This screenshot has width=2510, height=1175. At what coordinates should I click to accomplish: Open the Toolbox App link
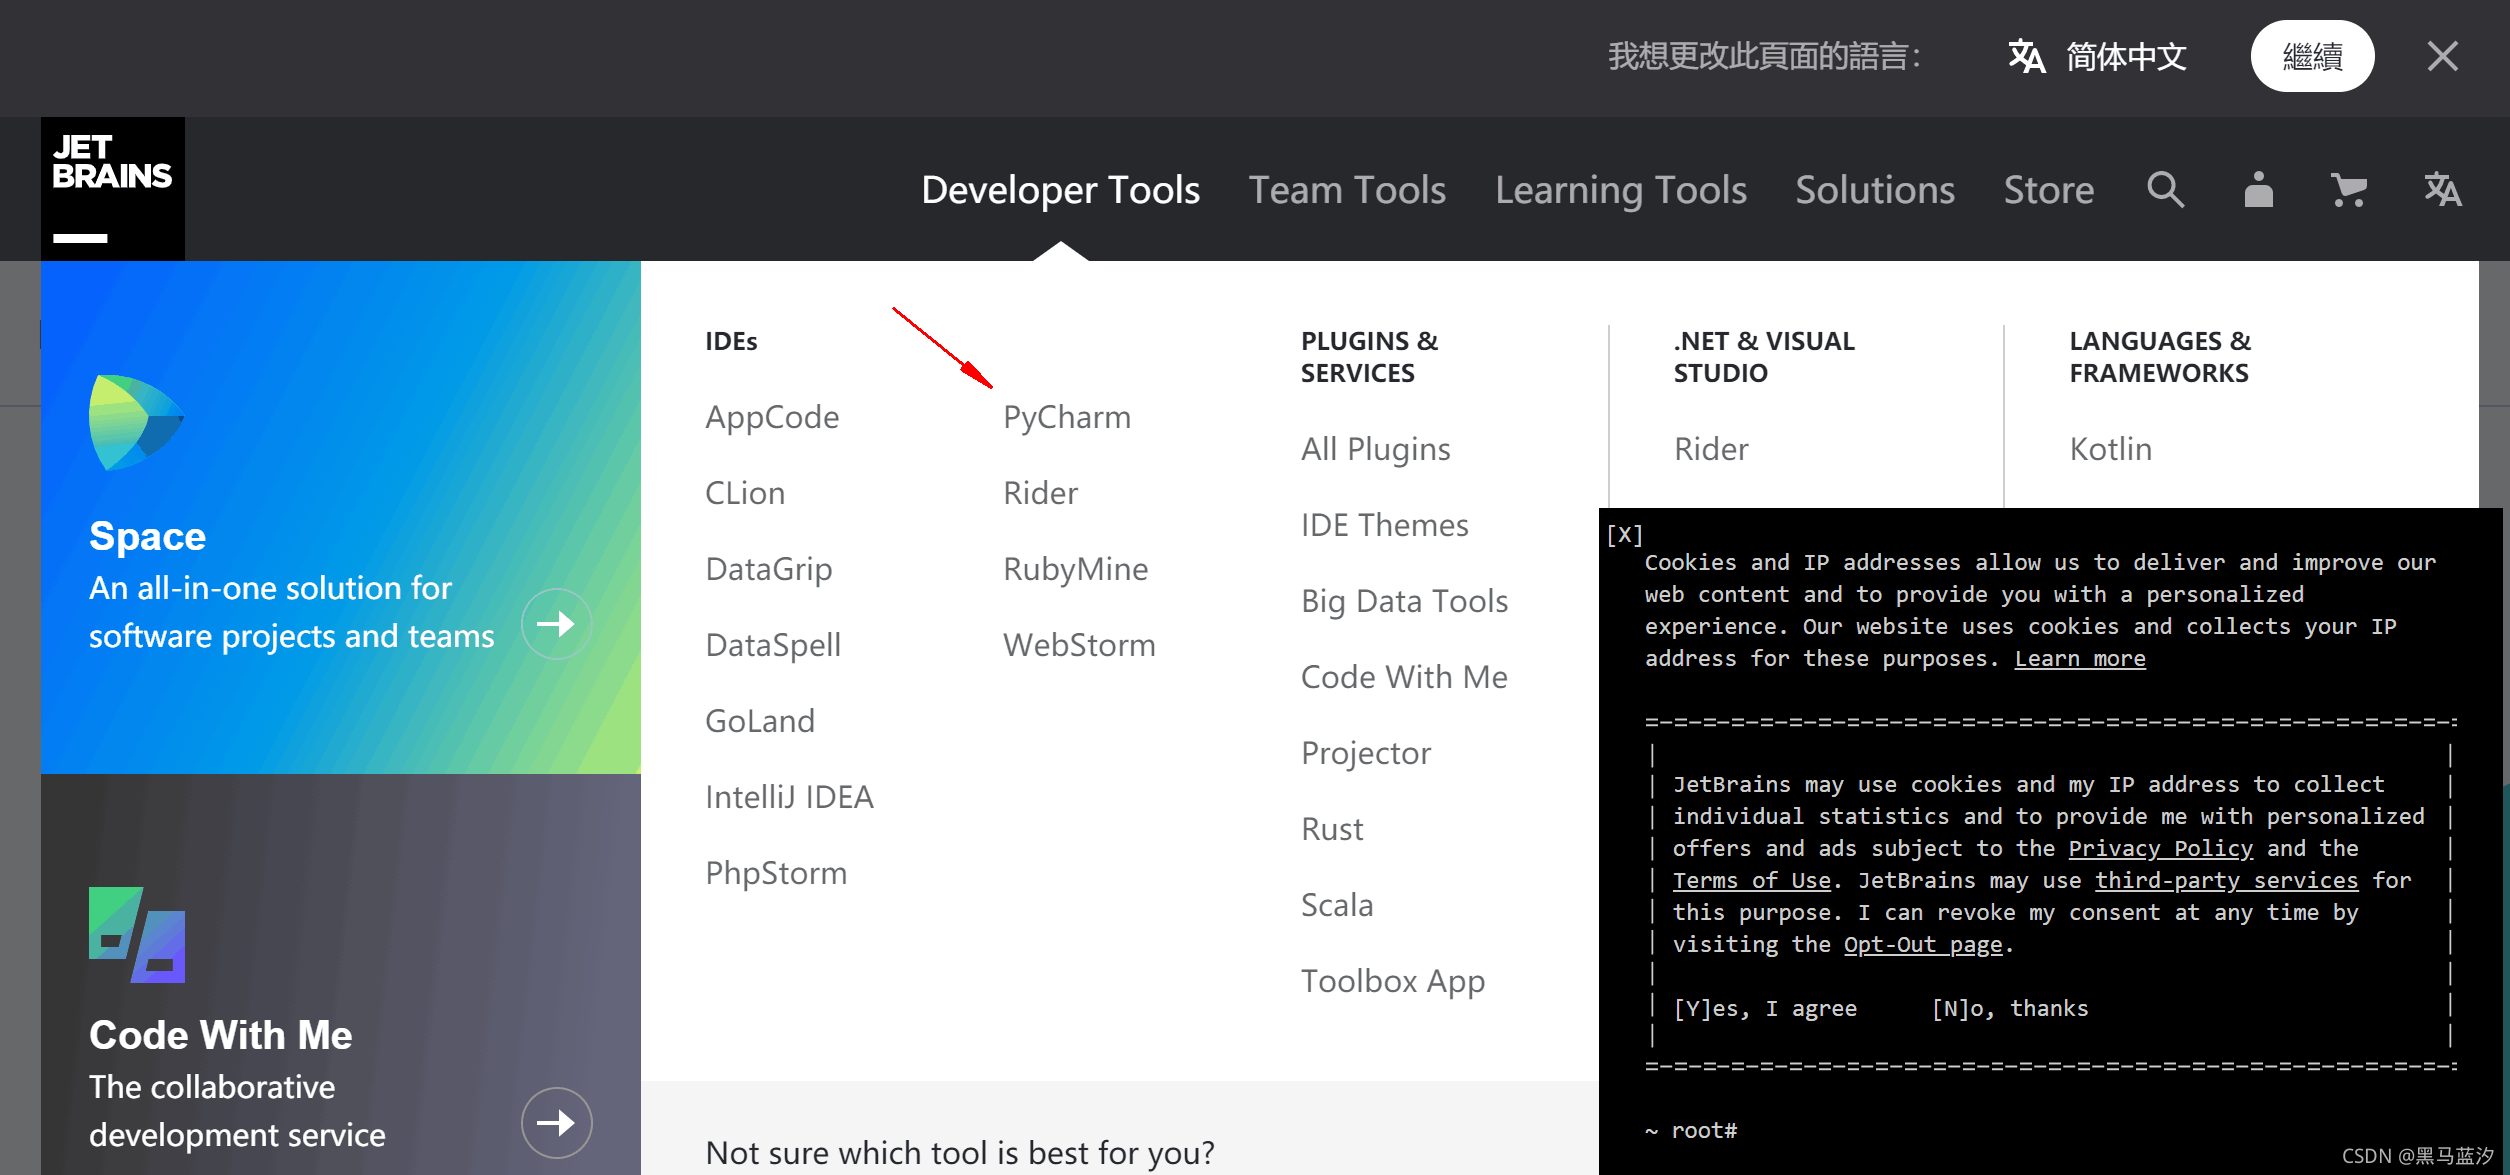pyautogui.click(x=1392, y=981)
